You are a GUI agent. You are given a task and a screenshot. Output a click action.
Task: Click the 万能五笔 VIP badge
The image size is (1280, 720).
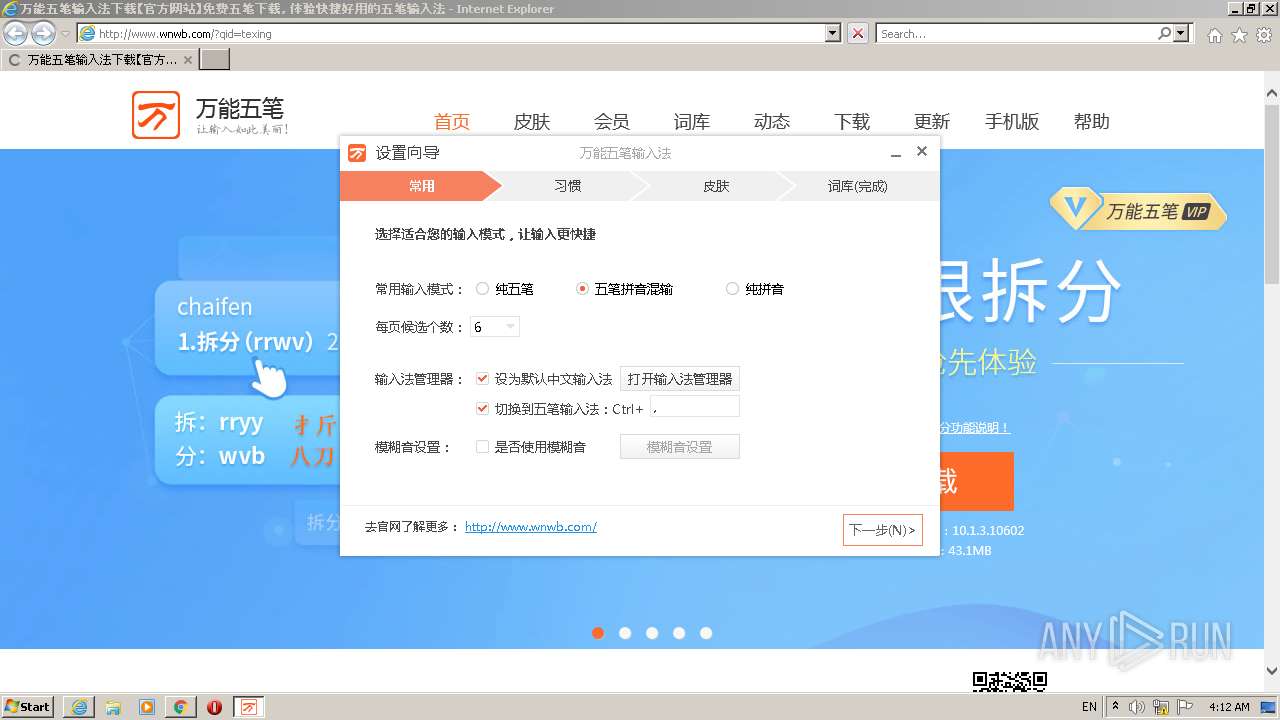click(x=1138, y=210)
